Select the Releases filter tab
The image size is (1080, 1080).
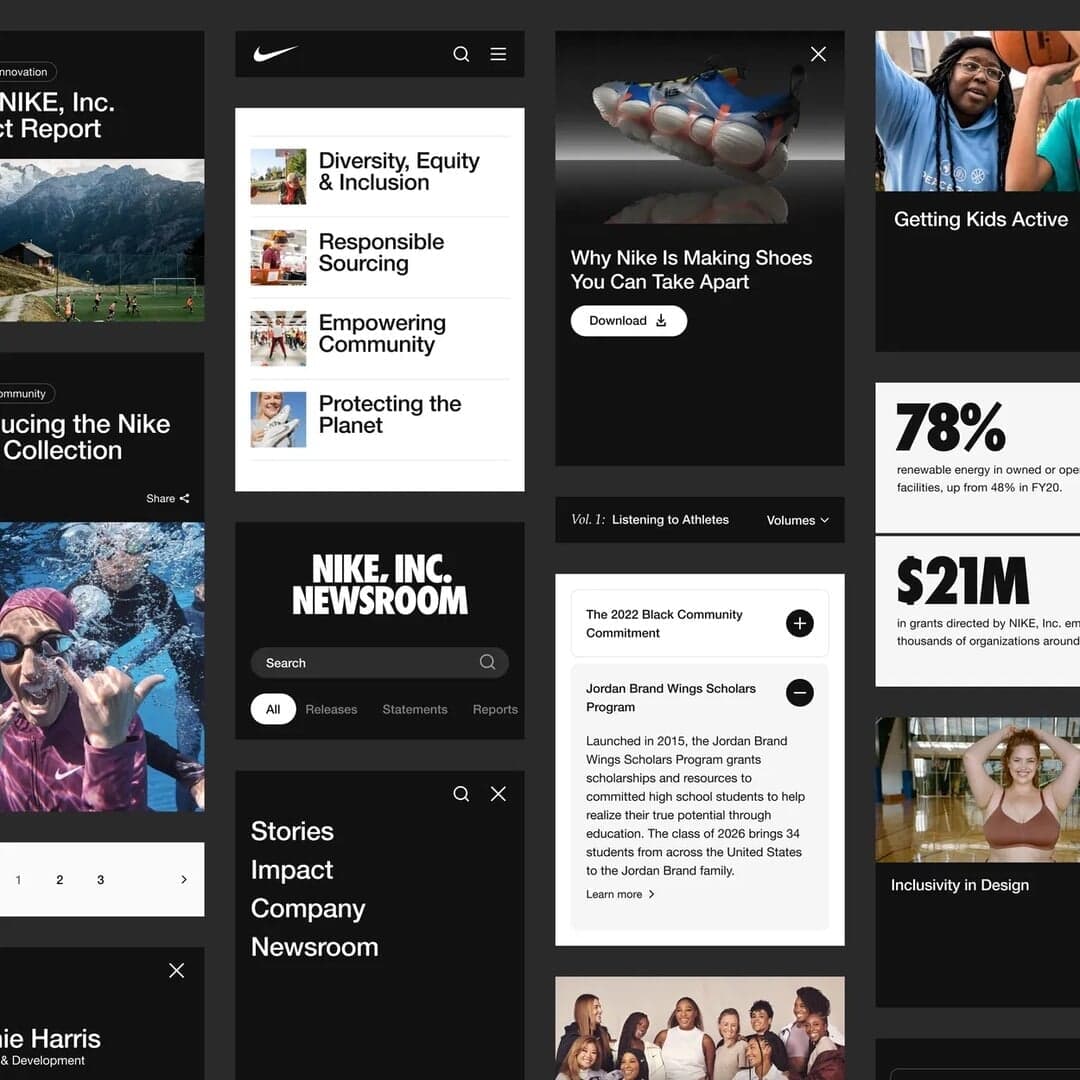coord(331,709)
